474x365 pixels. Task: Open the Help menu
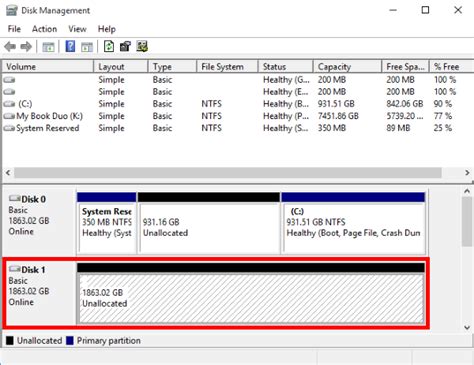(x=107, y=29)
